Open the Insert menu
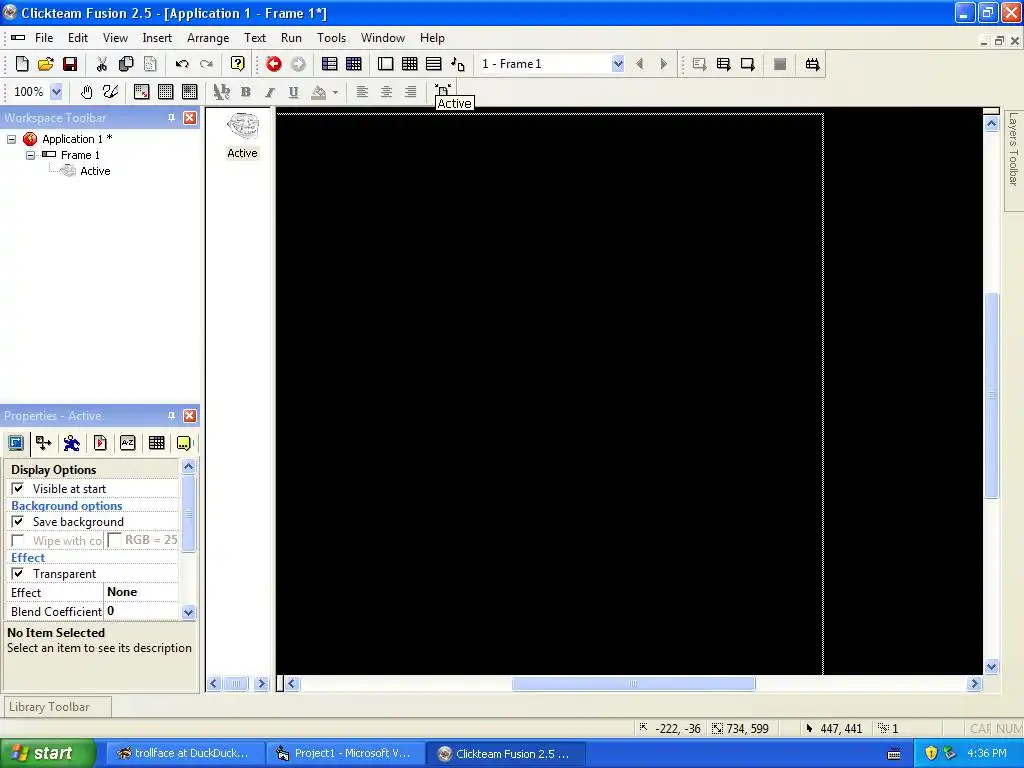 pyautogui.click(x=157, y=38)
